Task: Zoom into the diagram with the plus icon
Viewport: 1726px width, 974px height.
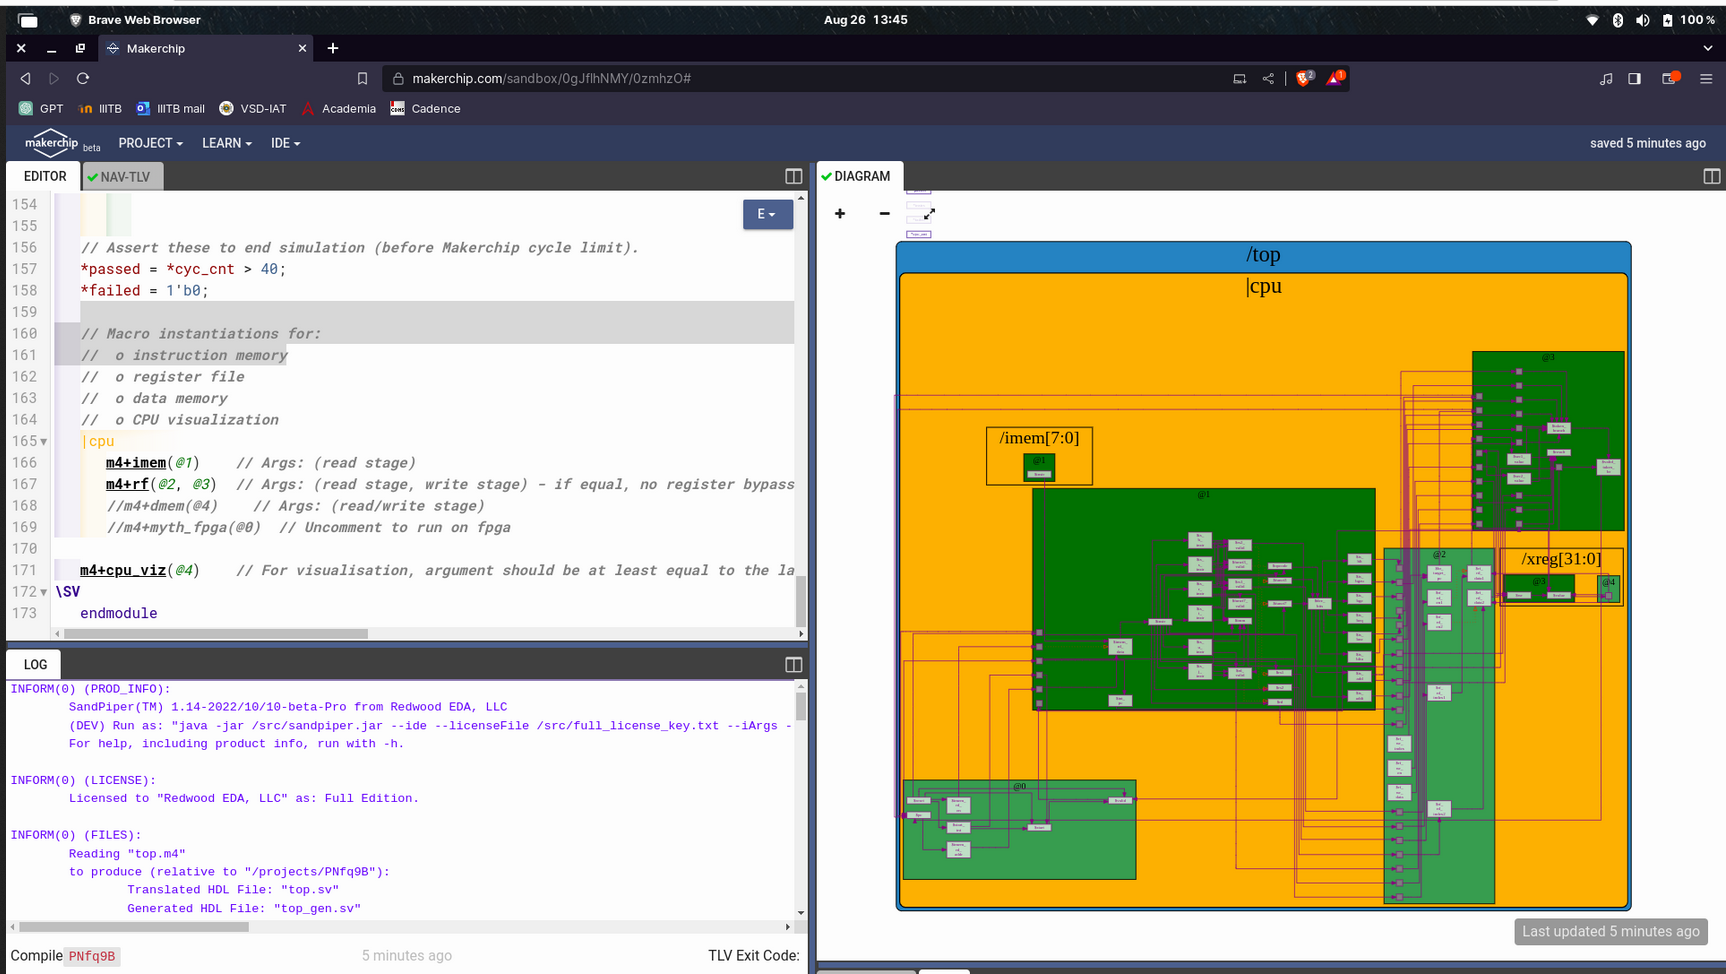Action: [840, 214]
